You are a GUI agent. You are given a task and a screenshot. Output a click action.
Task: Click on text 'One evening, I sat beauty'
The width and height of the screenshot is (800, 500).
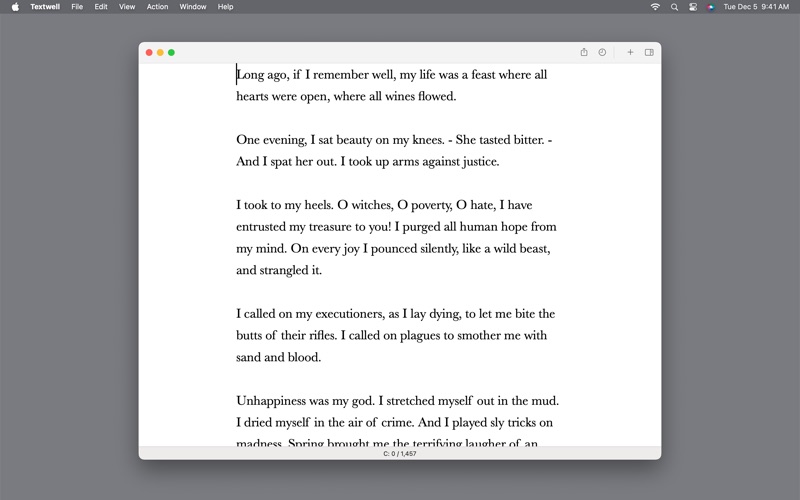coord(304,140)
